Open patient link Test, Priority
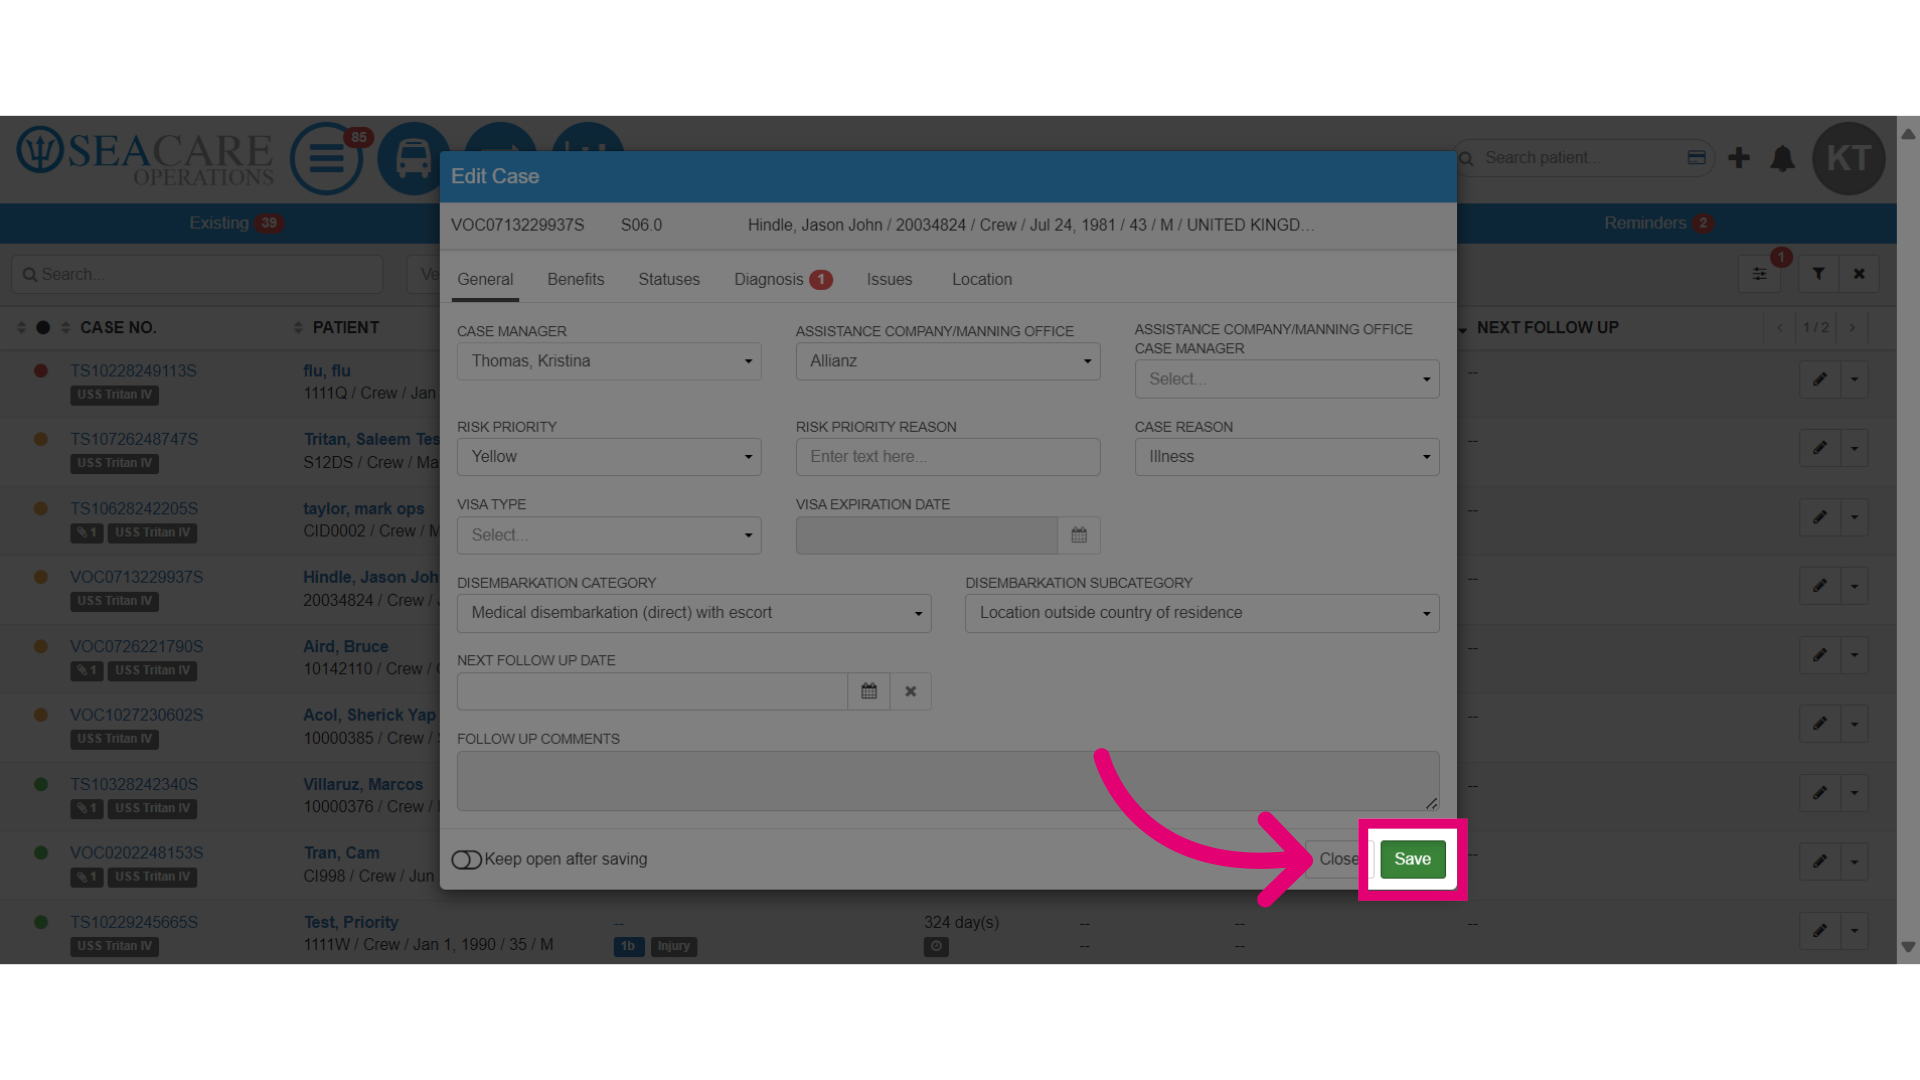The image size is (1920, 1080). pos(351,922)
